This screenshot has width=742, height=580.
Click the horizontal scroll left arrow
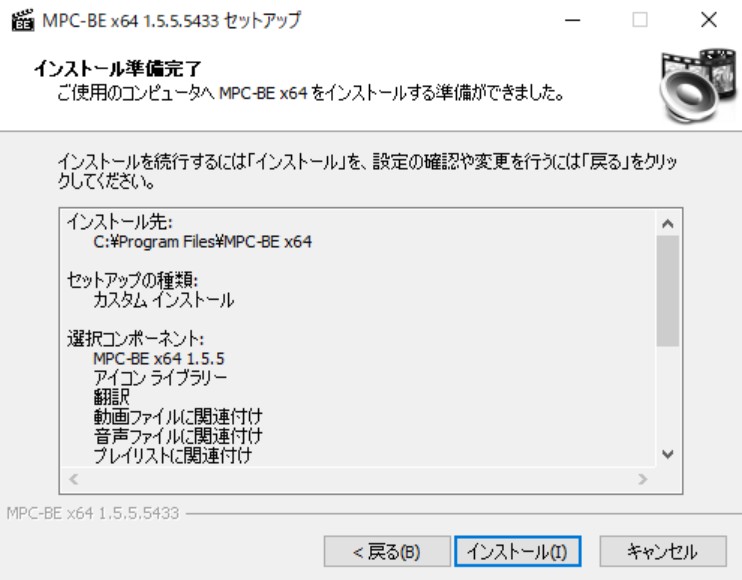coord(73,479)
